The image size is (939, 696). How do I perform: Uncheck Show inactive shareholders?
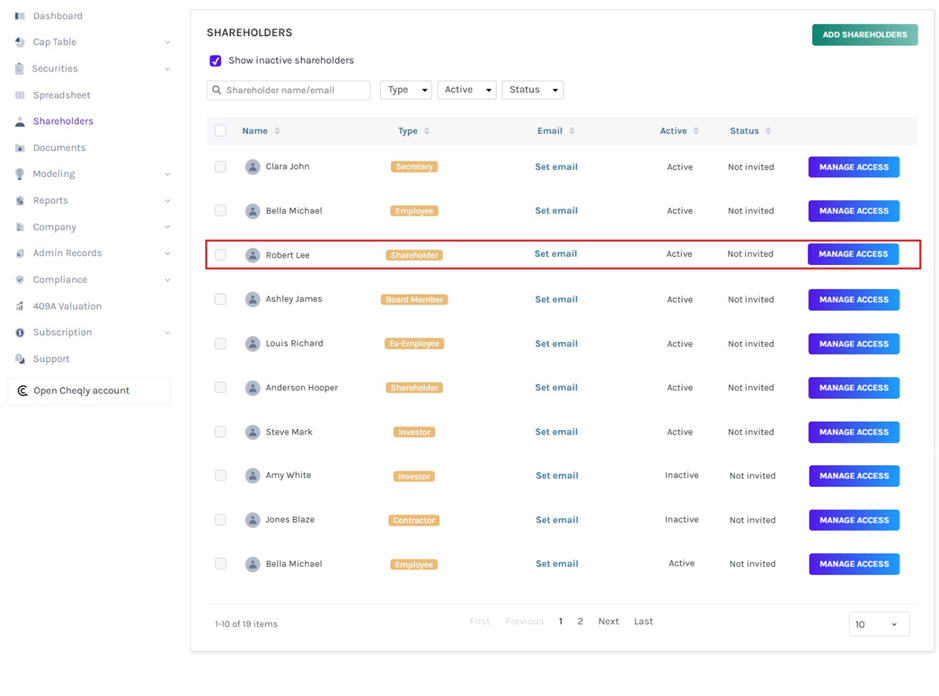(x=216, y=60)
